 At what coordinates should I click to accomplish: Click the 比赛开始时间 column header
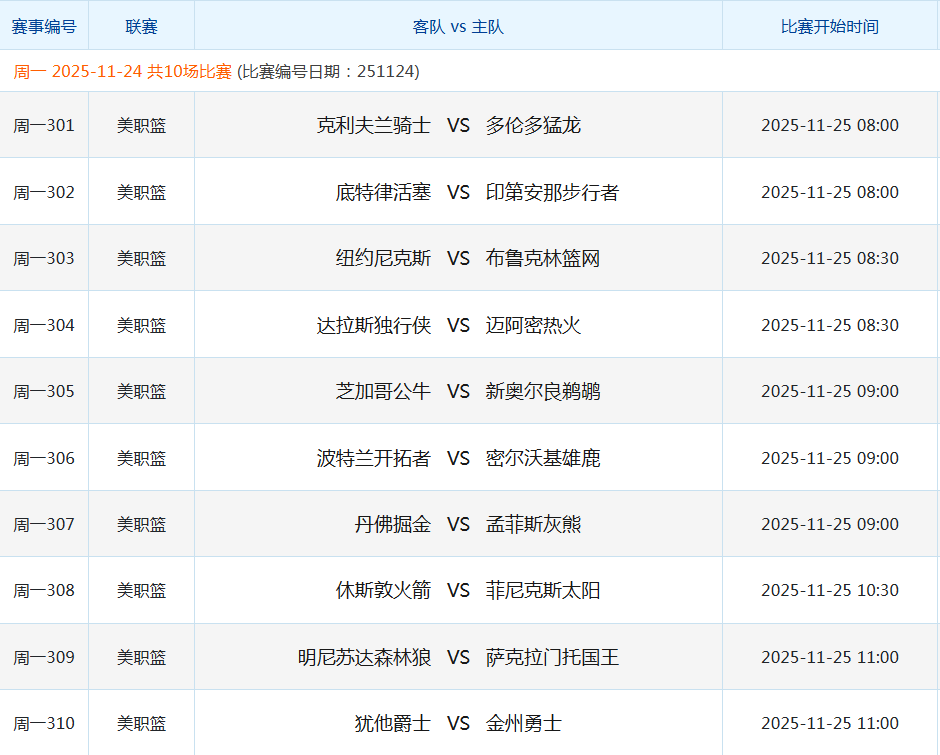point(829,26)
